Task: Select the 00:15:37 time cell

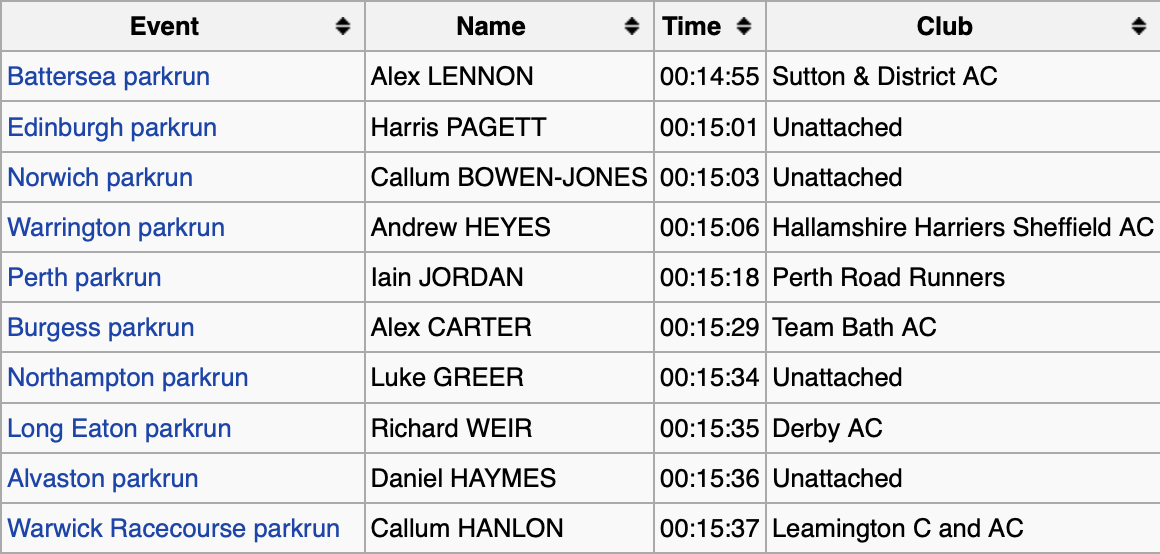Action: pyautogui.click(x=709, y=528)
